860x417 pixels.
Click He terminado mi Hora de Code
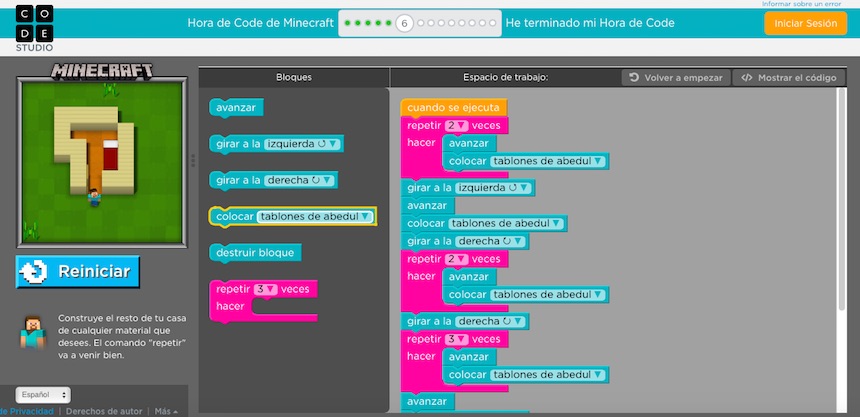(x=590, y=23)
